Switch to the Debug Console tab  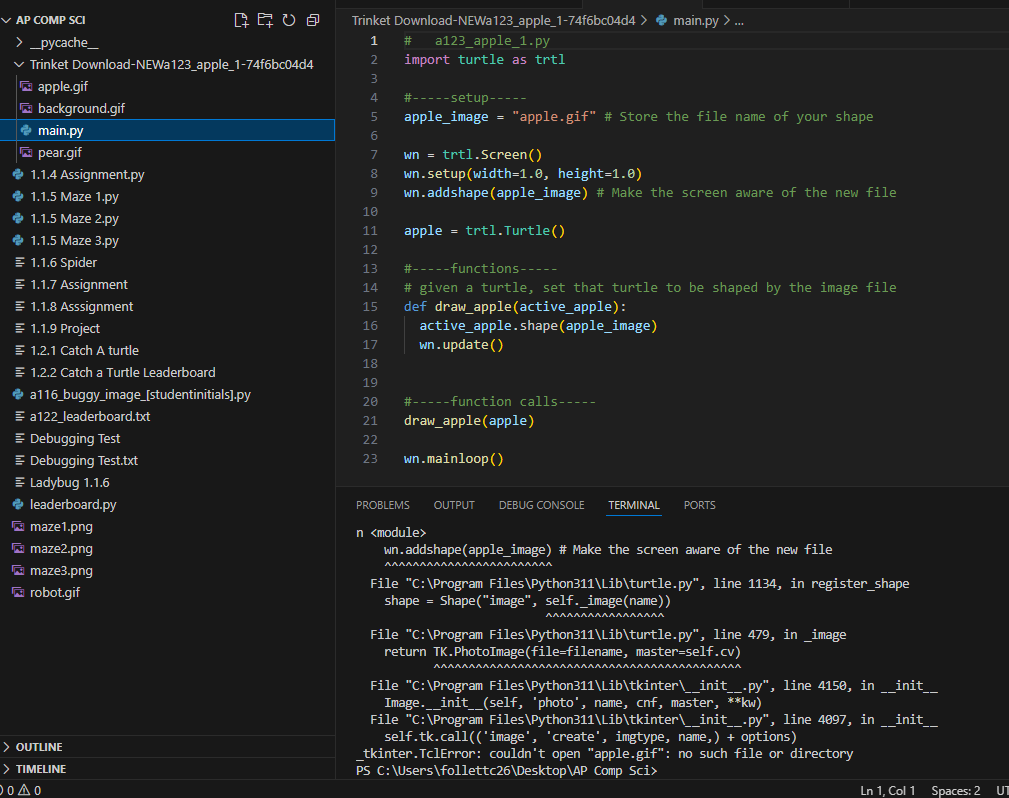541,505
